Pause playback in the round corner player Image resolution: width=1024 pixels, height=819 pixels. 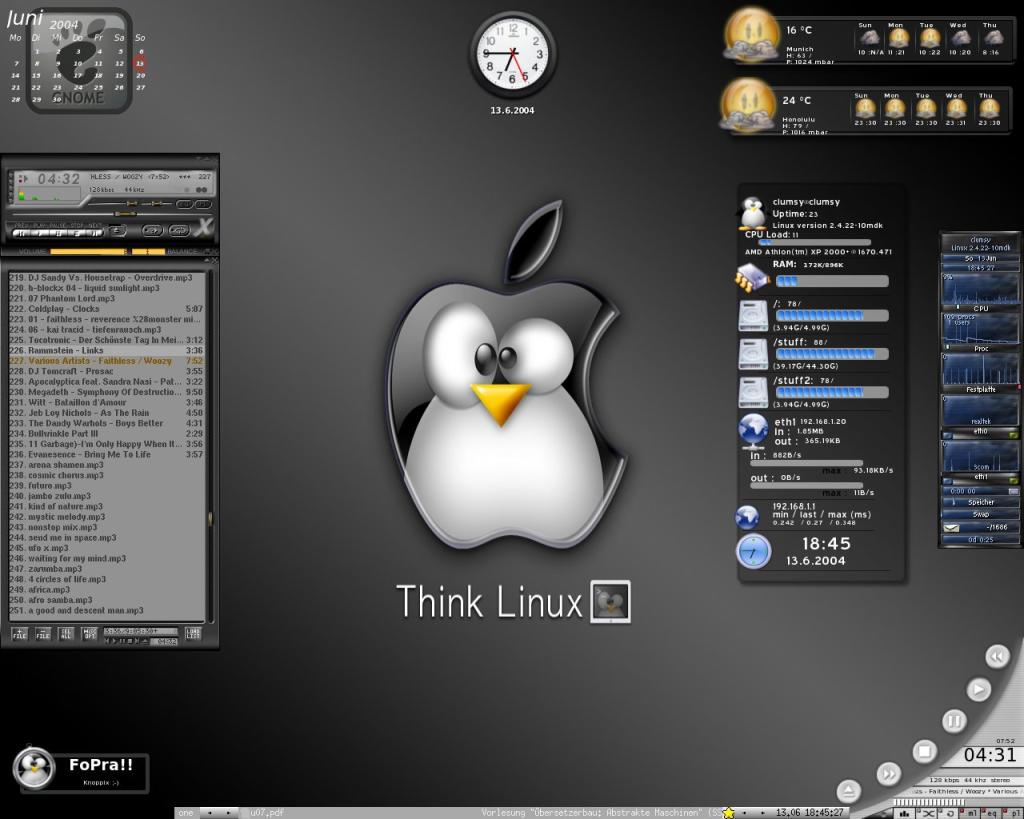(x=953, y=721)
